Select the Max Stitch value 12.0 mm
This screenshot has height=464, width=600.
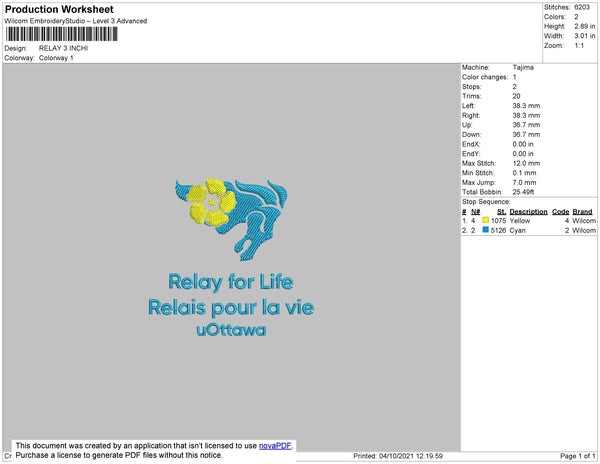tap(527, 163)
